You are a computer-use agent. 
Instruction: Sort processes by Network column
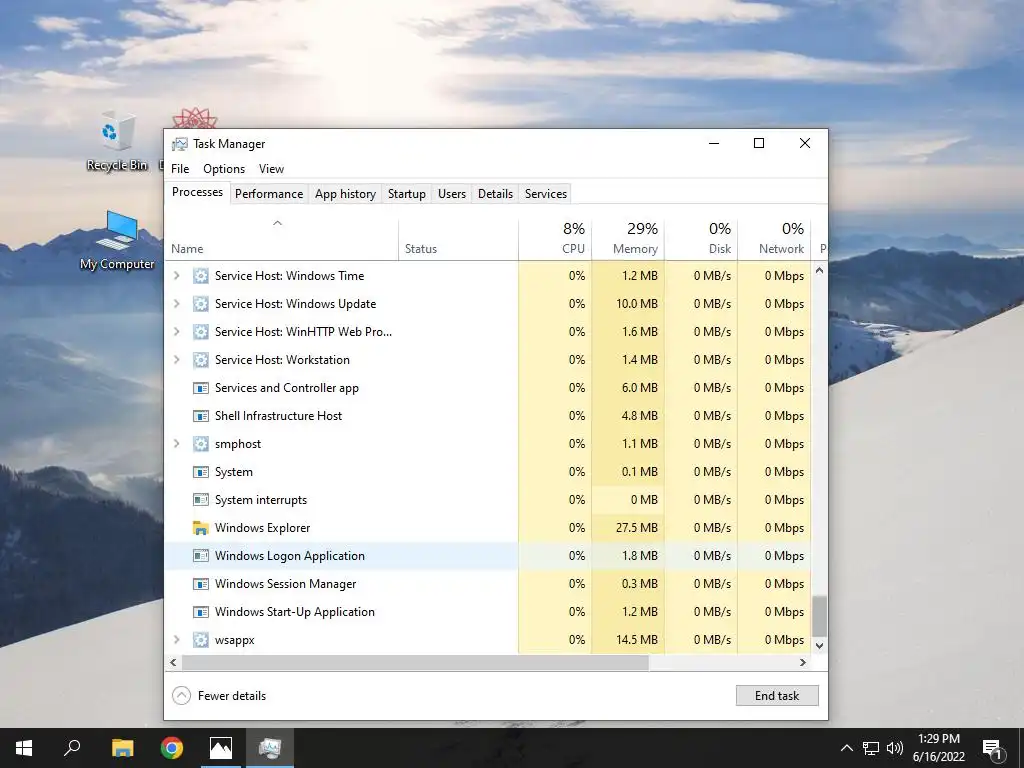[x=775, y=238]
